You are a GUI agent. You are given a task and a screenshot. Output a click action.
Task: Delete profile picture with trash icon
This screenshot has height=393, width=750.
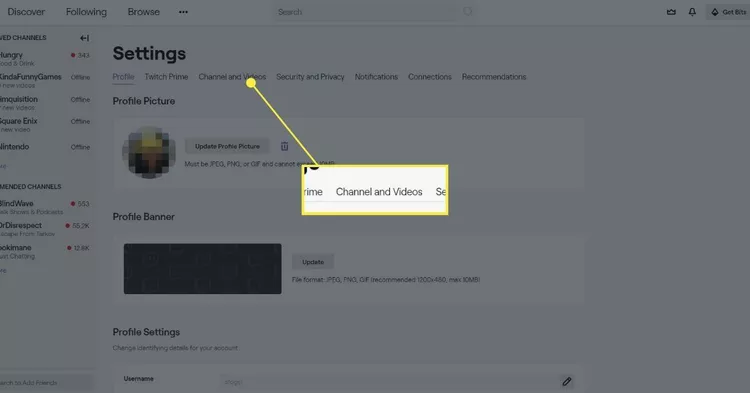(x=284, y=146)
